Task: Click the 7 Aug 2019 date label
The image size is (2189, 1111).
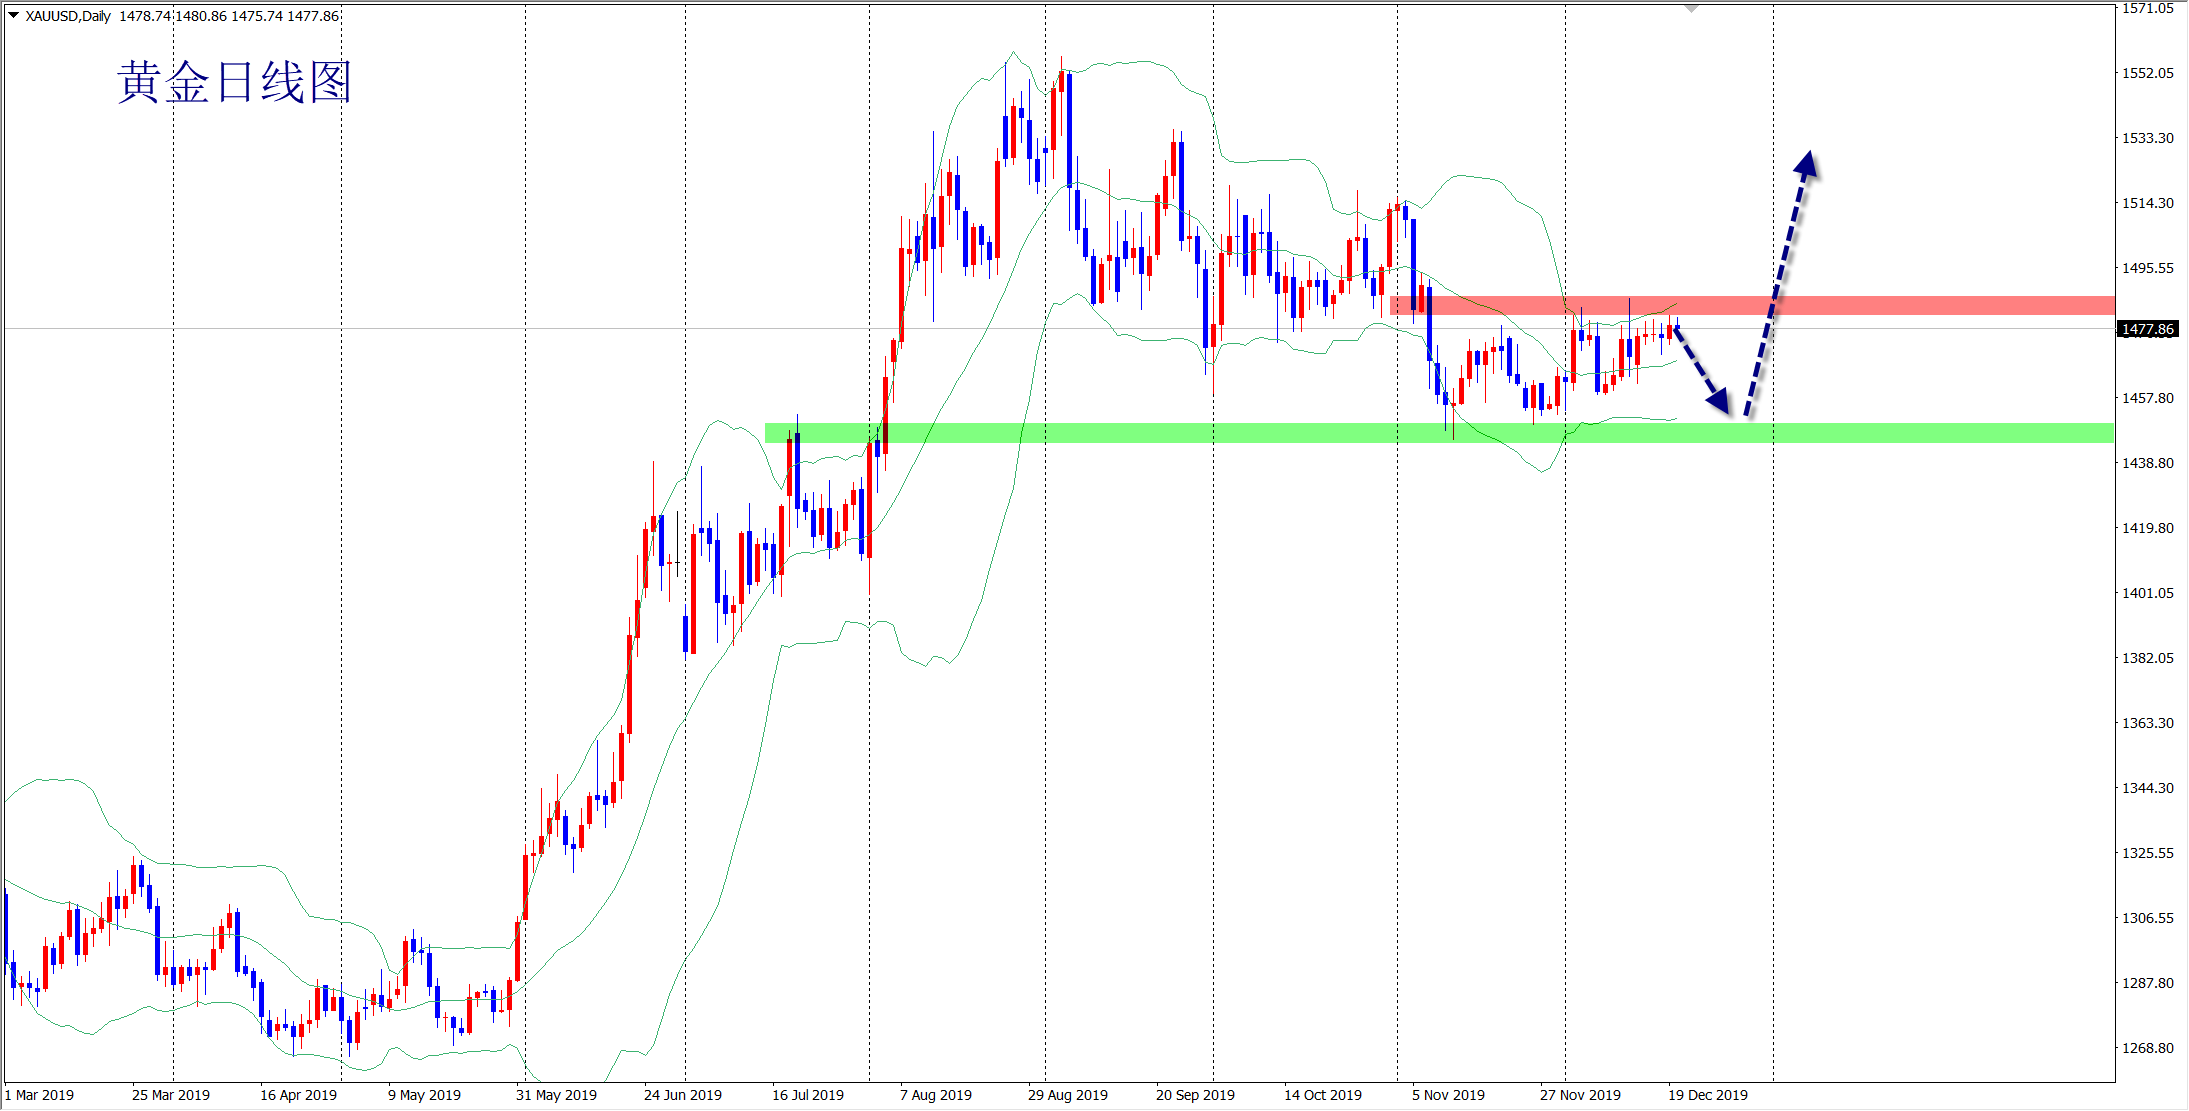Action: pyautogui.click(x=935, y=1095)
